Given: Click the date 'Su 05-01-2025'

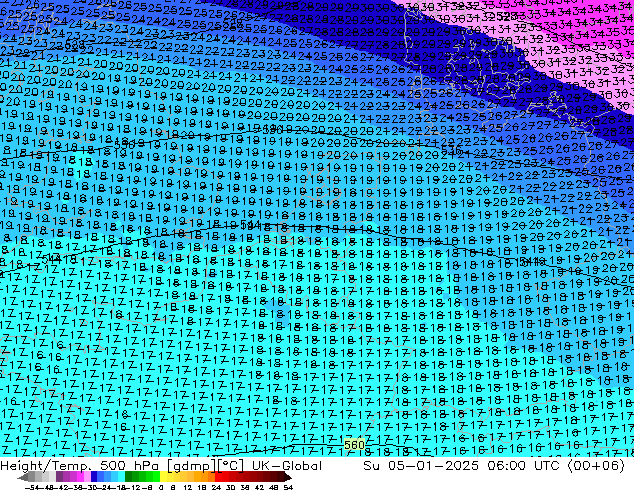Looking at the screenshot, I should [x=421, y=466].
